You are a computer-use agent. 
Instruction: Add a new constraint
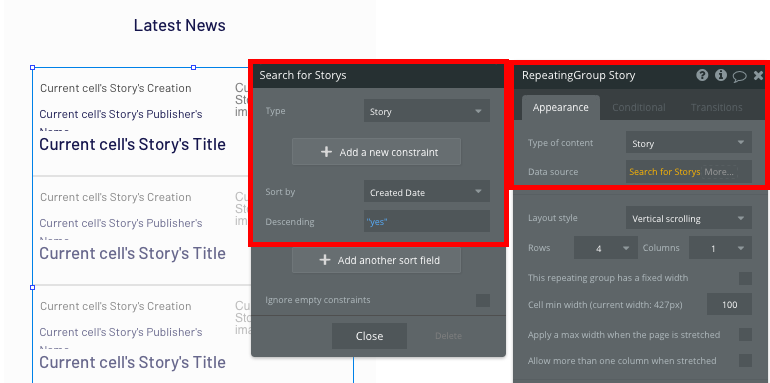click(x=376, y=152)
